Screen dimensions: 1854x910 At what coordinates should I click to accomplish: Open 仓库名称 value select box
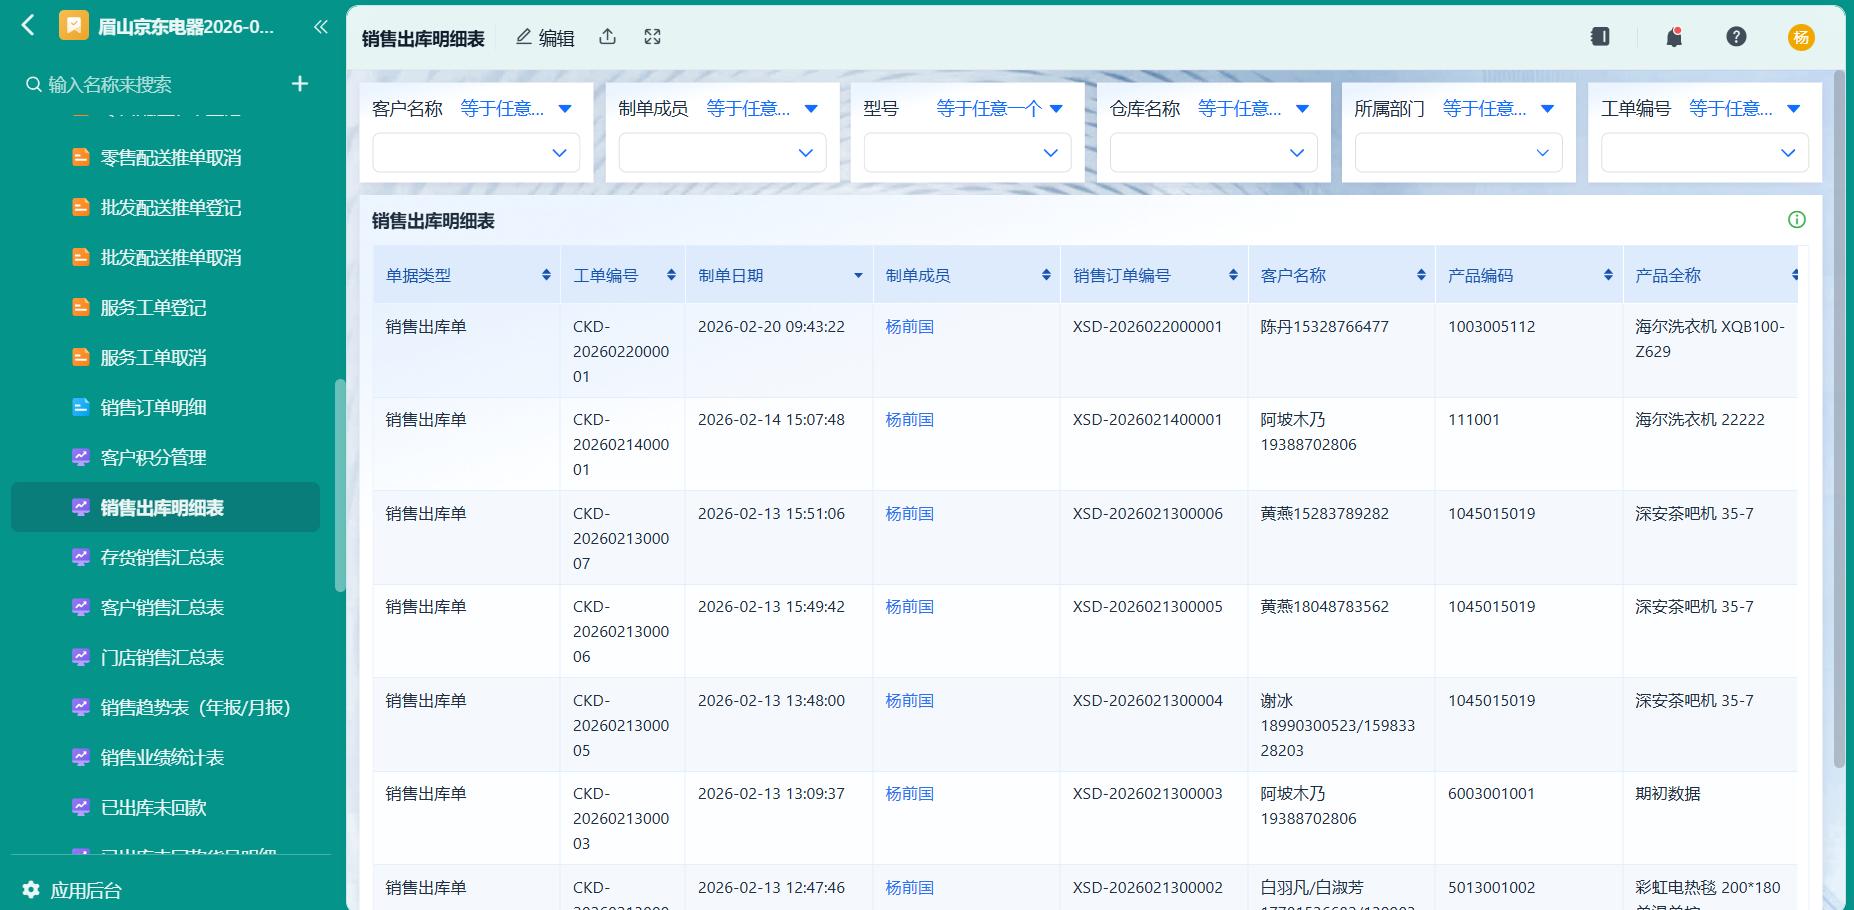(1213, 153)
